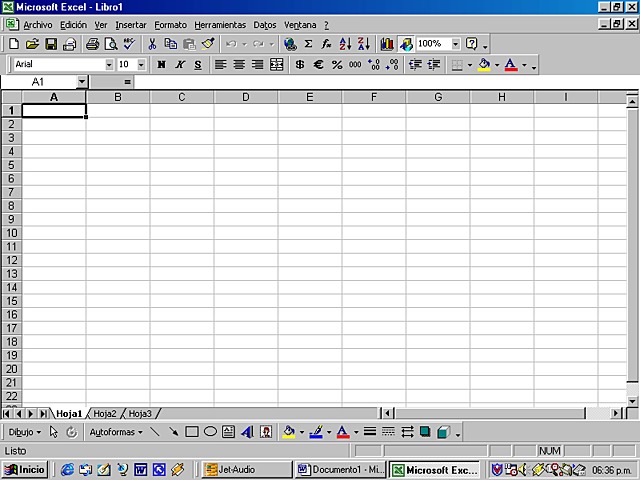Cut selection with the scissors icon

click(152, 44)
